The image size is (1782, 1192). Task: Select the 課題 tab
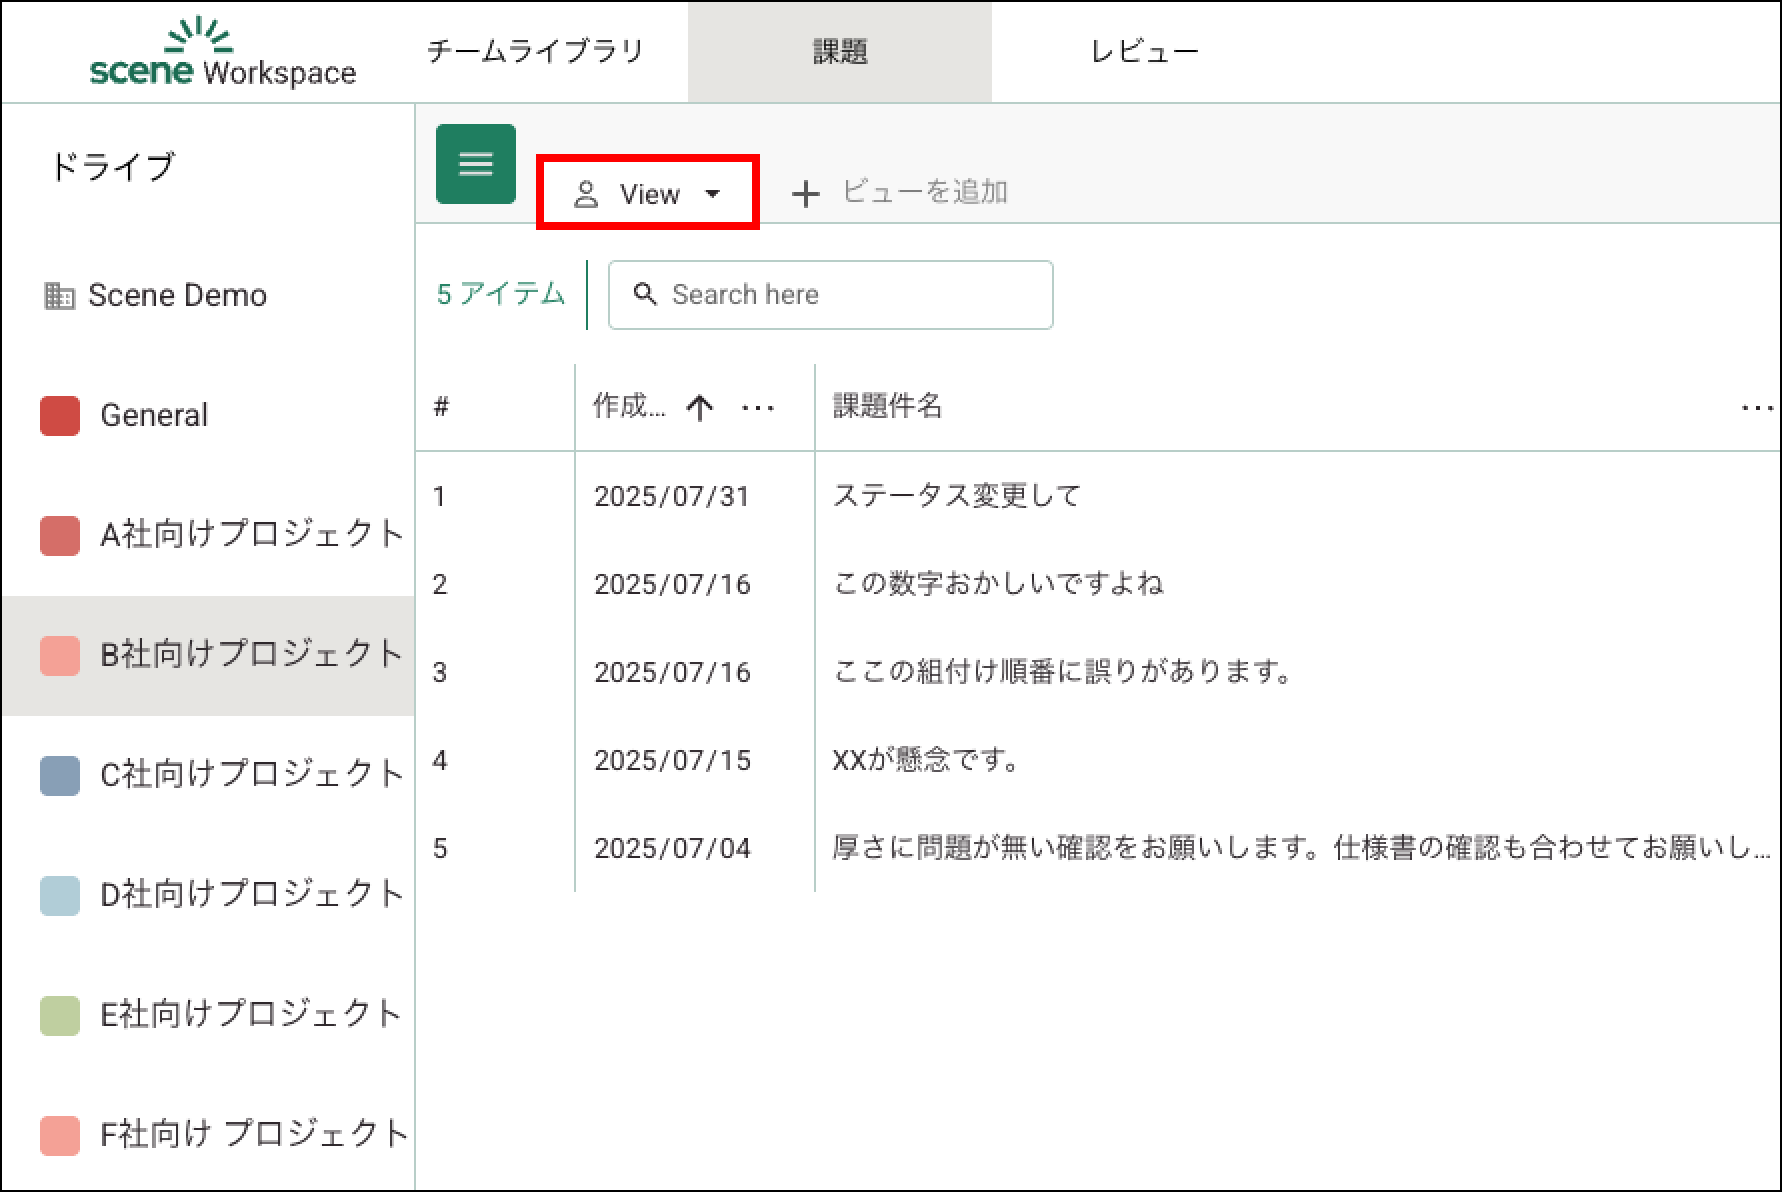click(839, 52)
